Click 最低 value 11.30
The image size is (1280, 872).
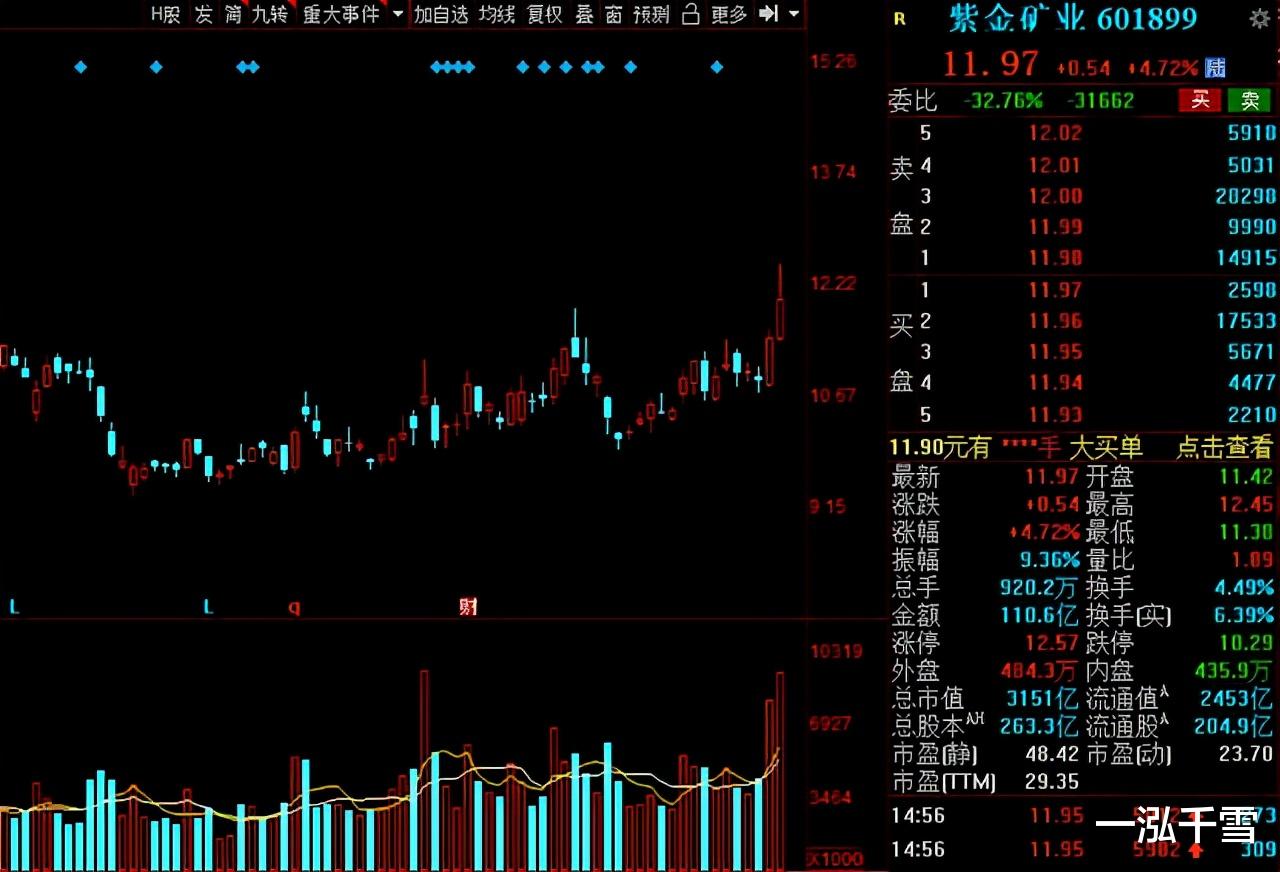click(1246, 533)
